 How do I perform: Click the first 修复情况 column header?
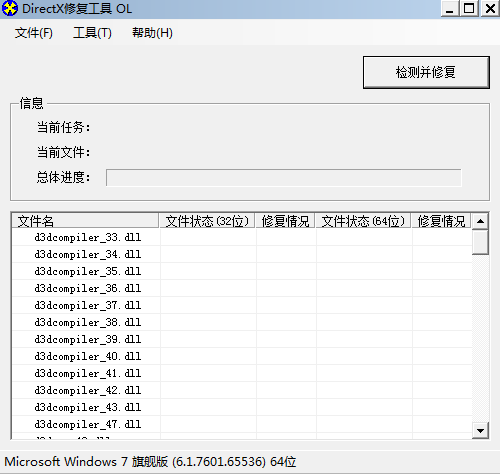285,221
